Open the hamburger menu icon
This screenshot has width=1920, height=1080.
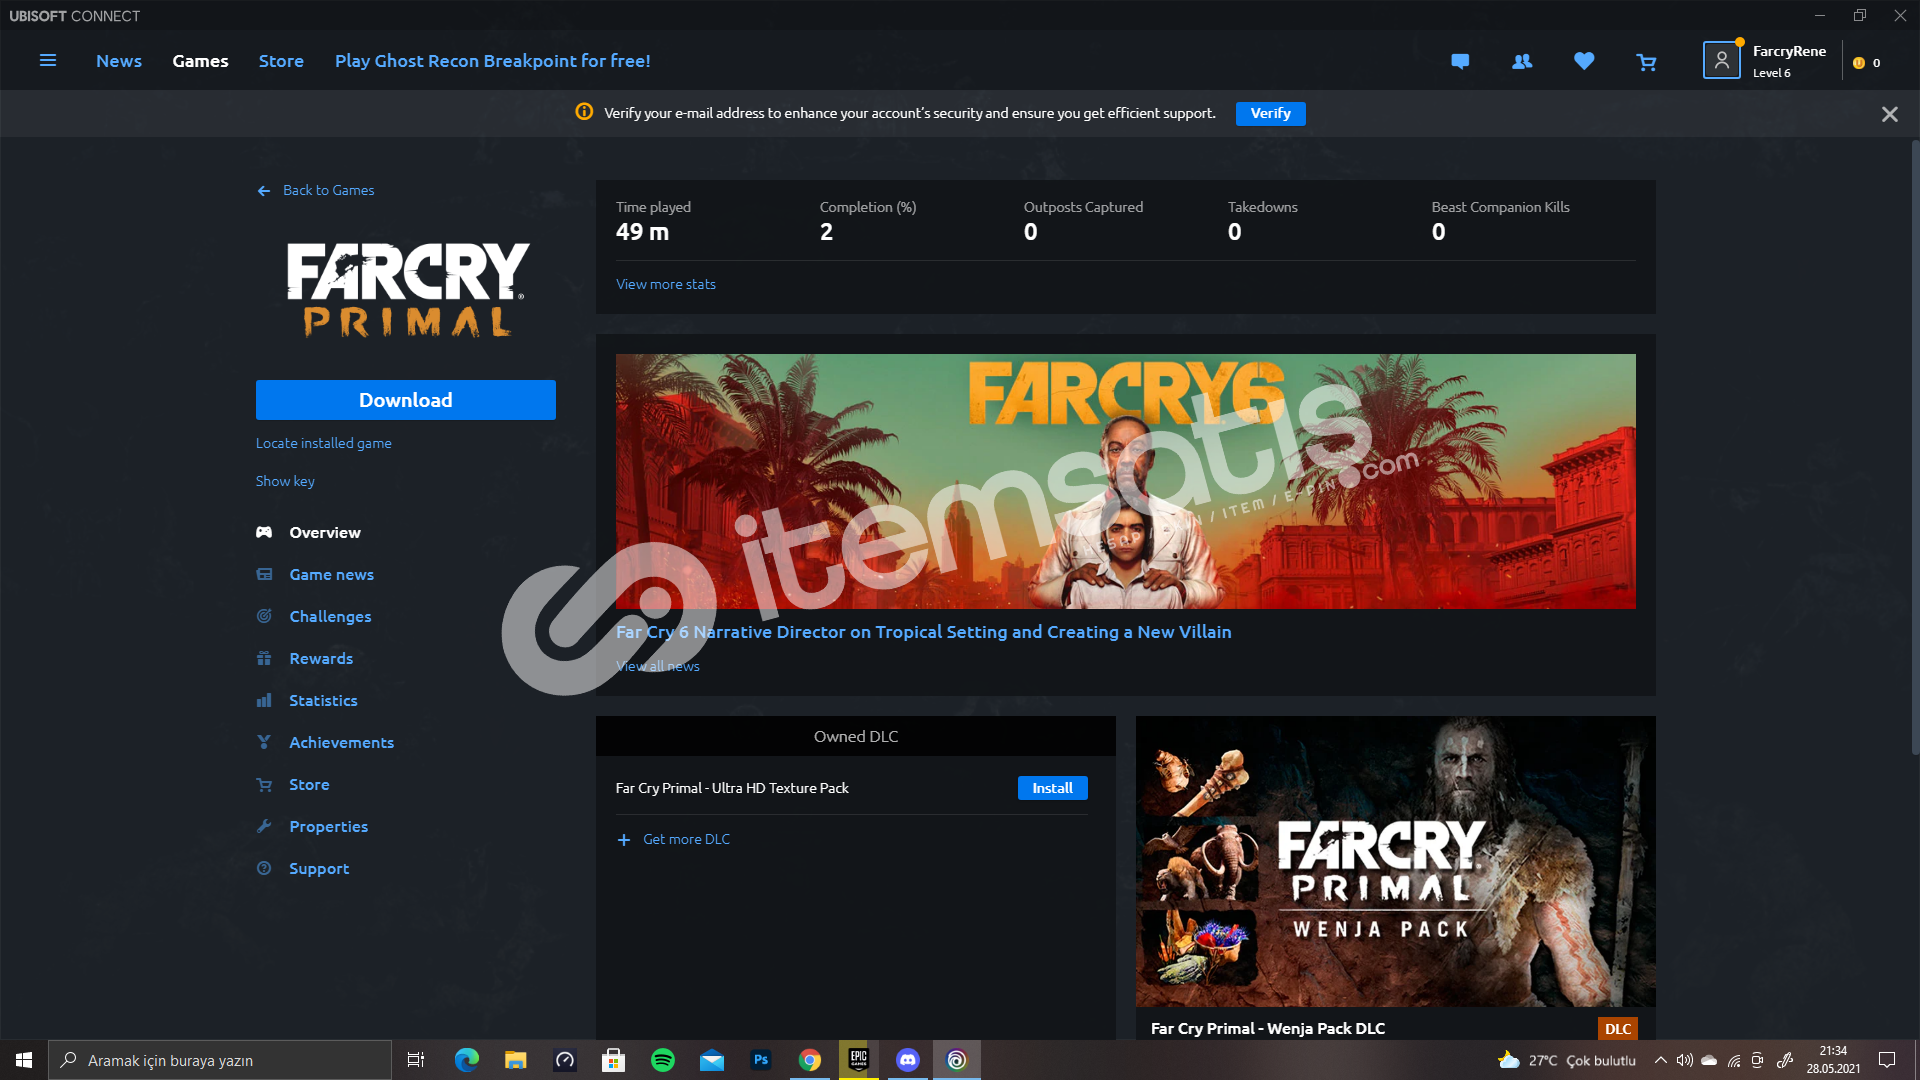coord(47,61)
